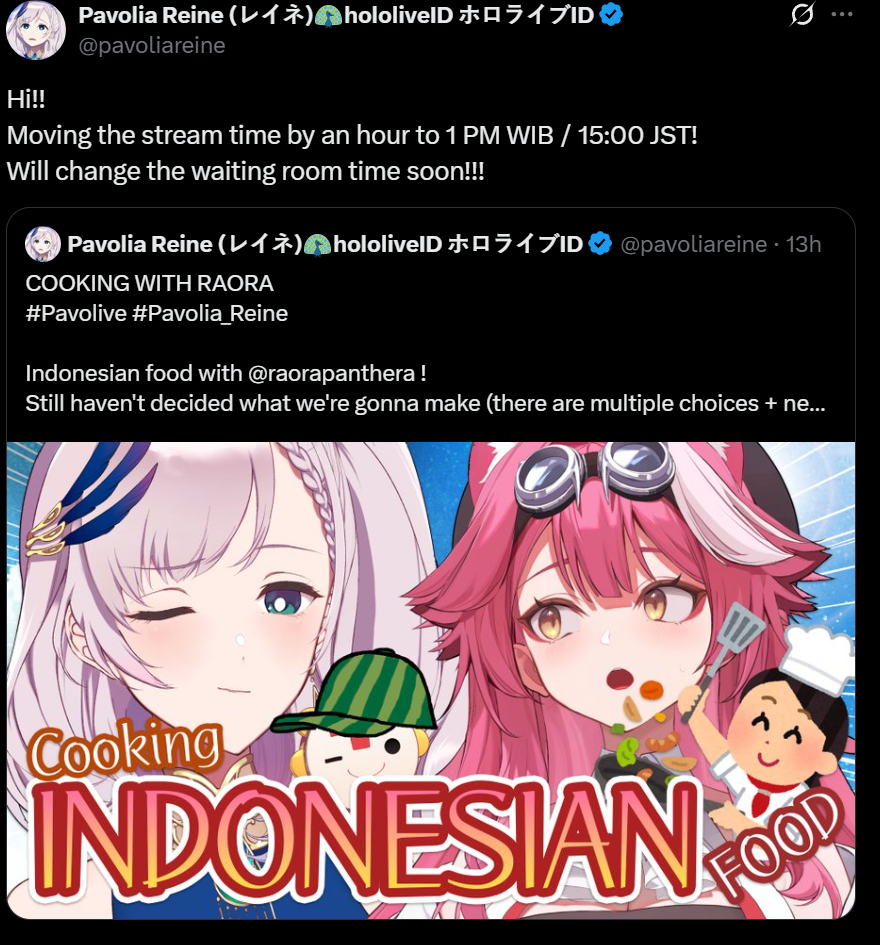Open the @pavoliareine handle under the name

tap(152, 45)
